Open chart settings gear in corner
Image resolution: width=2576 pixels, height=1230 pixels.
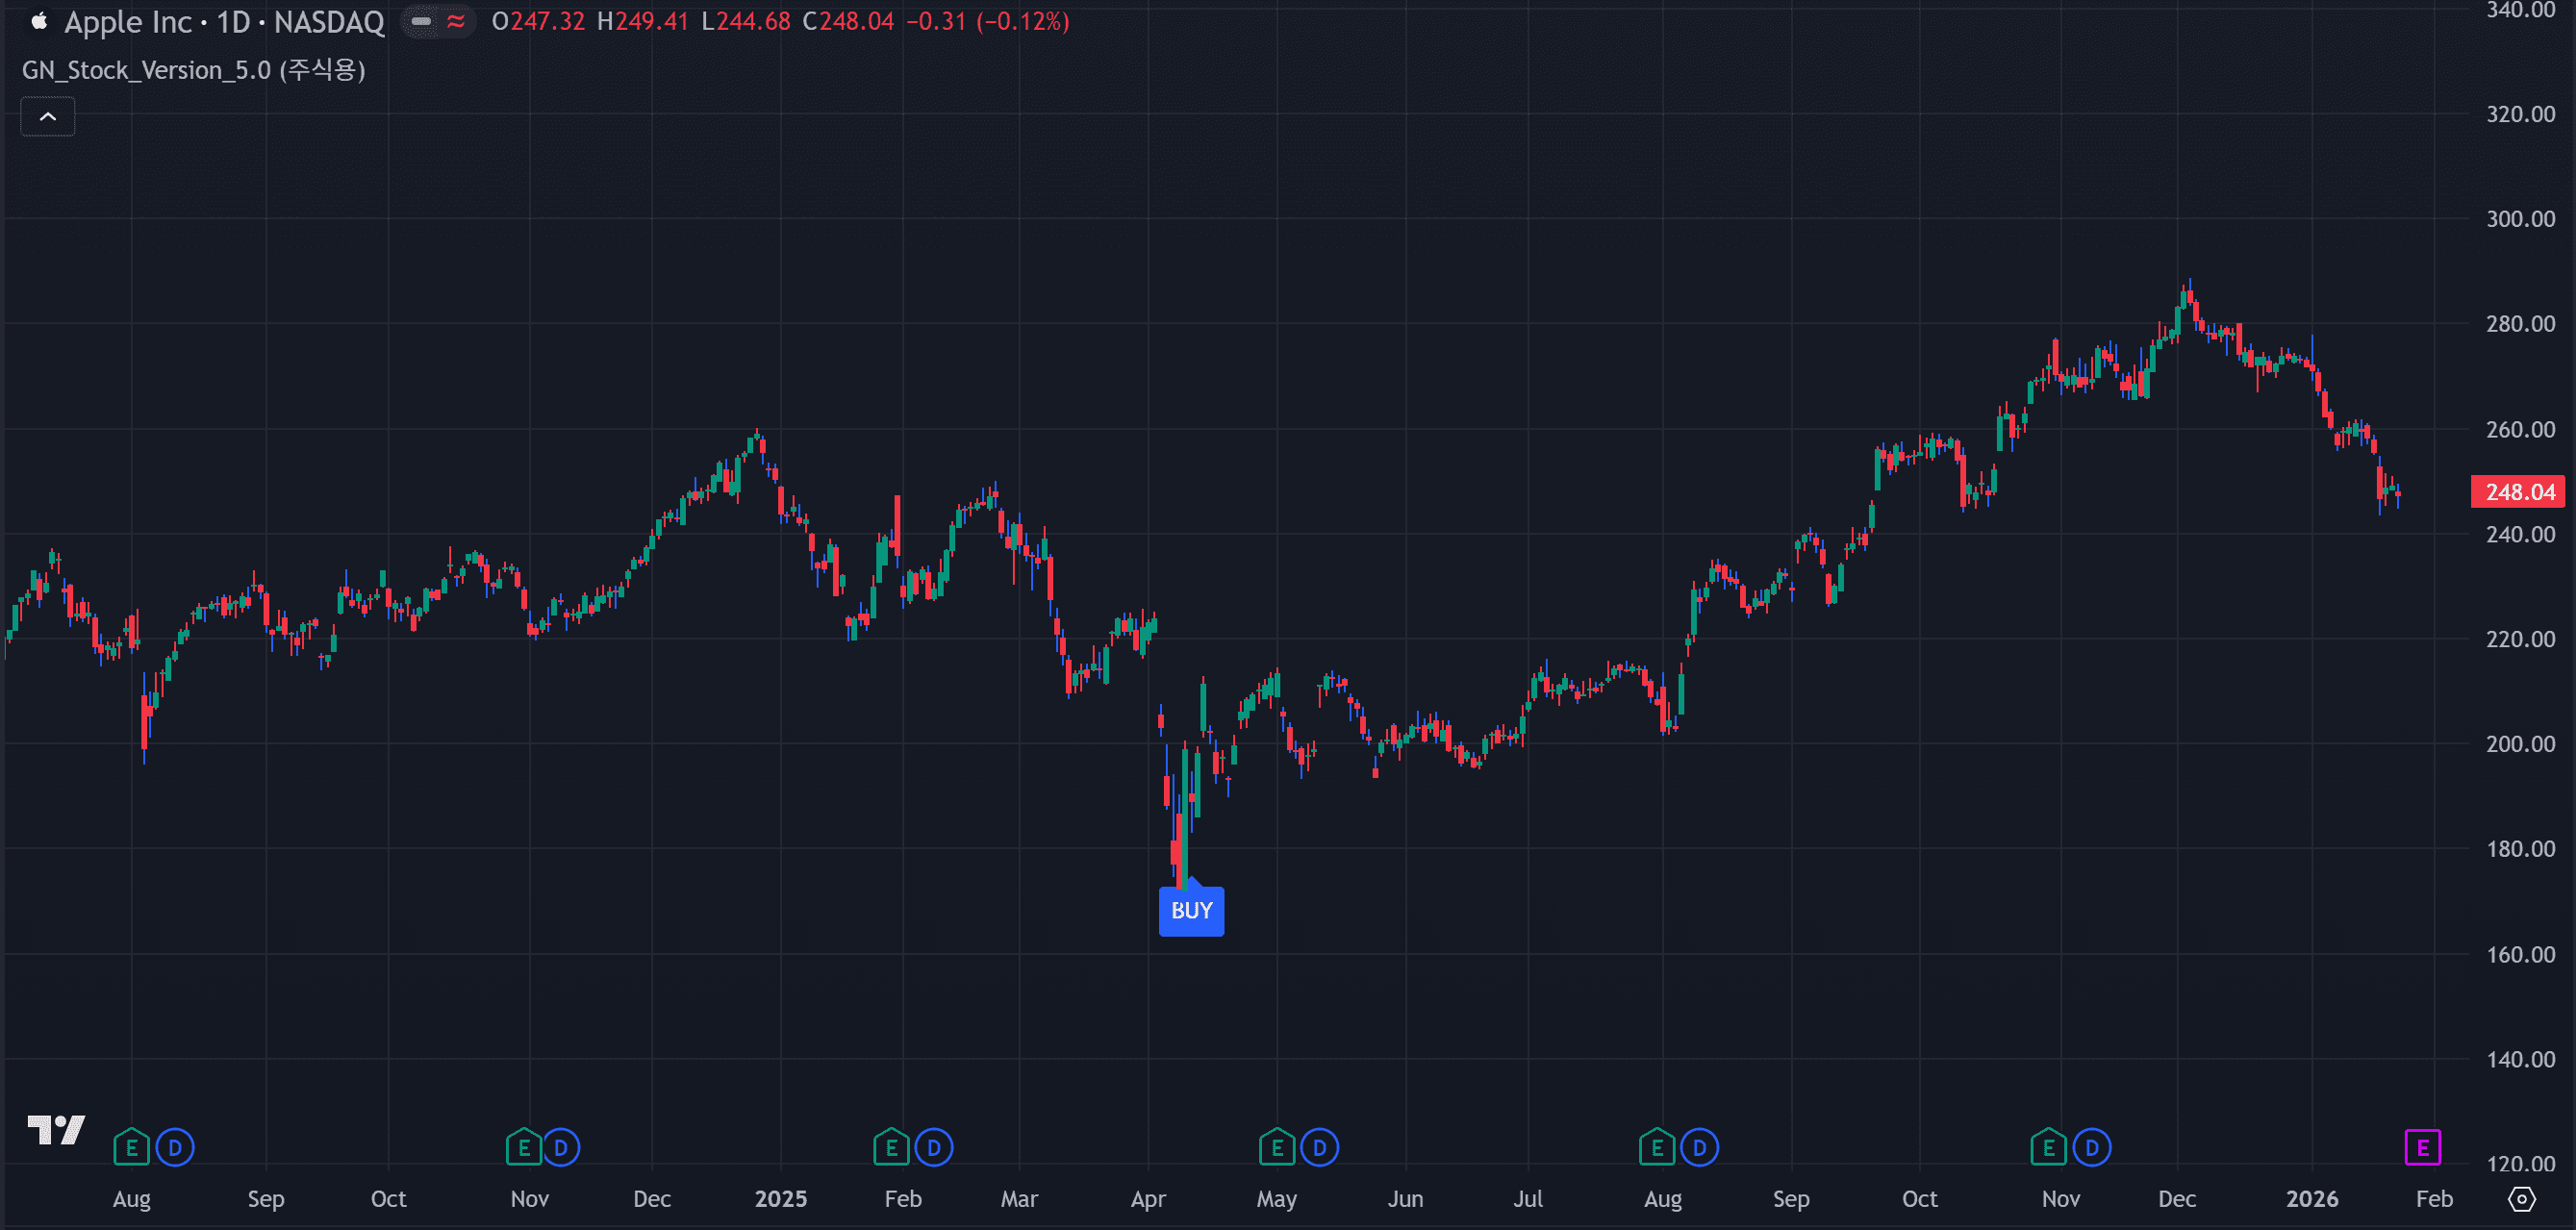point(2521,1198)
